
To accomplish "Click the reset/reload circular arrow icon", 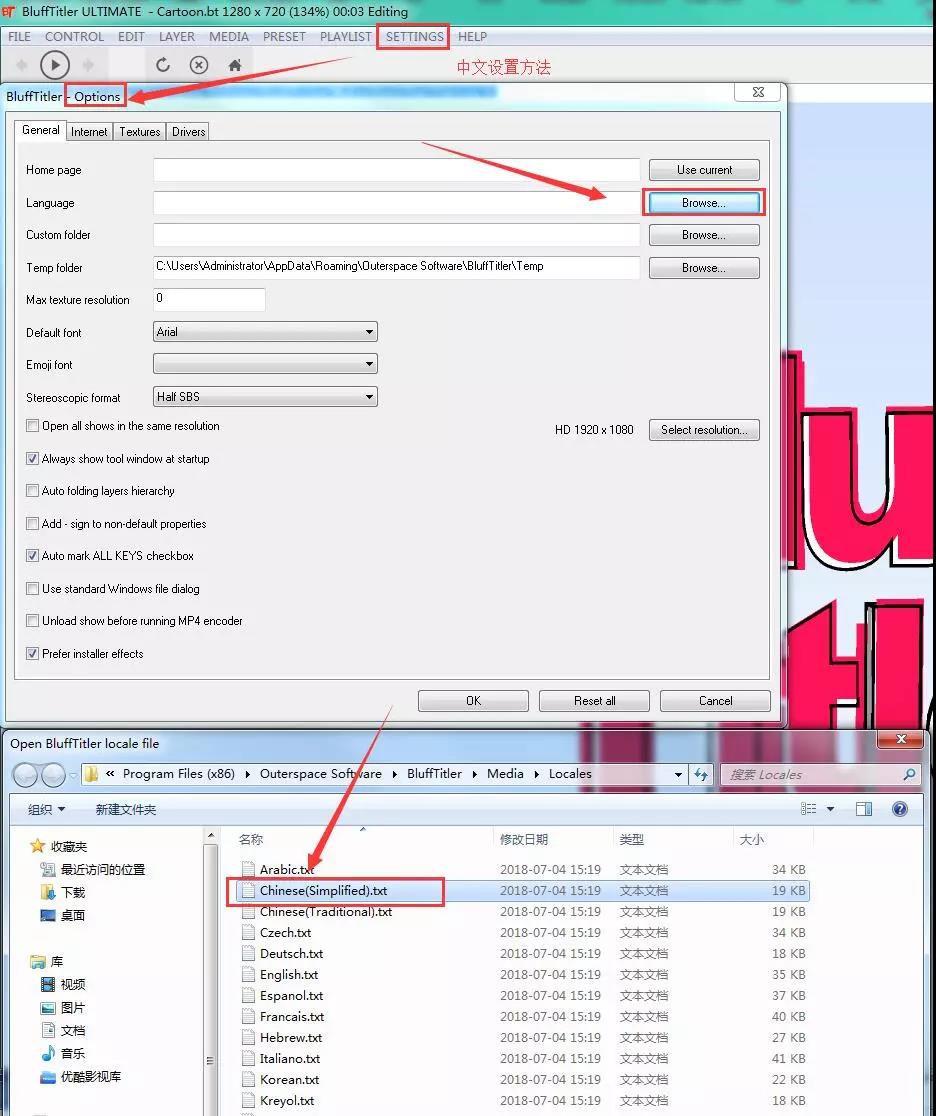I will tap(163, 65).
